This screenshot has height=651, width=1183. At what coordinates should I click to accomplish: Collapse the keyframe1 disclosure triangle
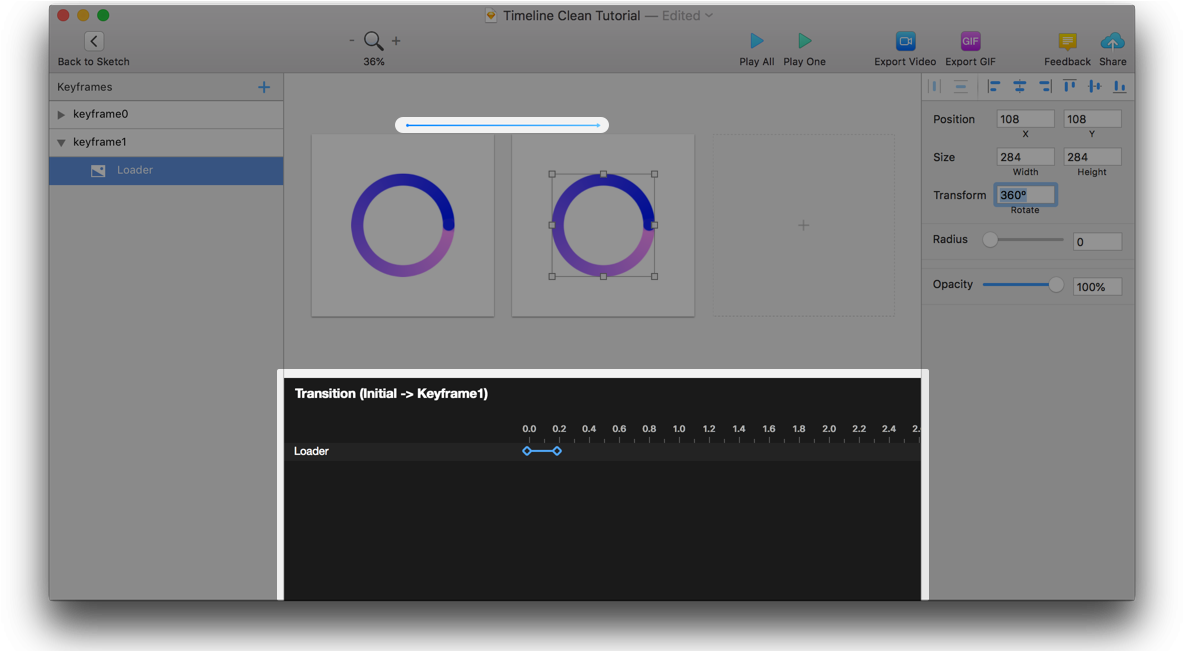point(62,143)
